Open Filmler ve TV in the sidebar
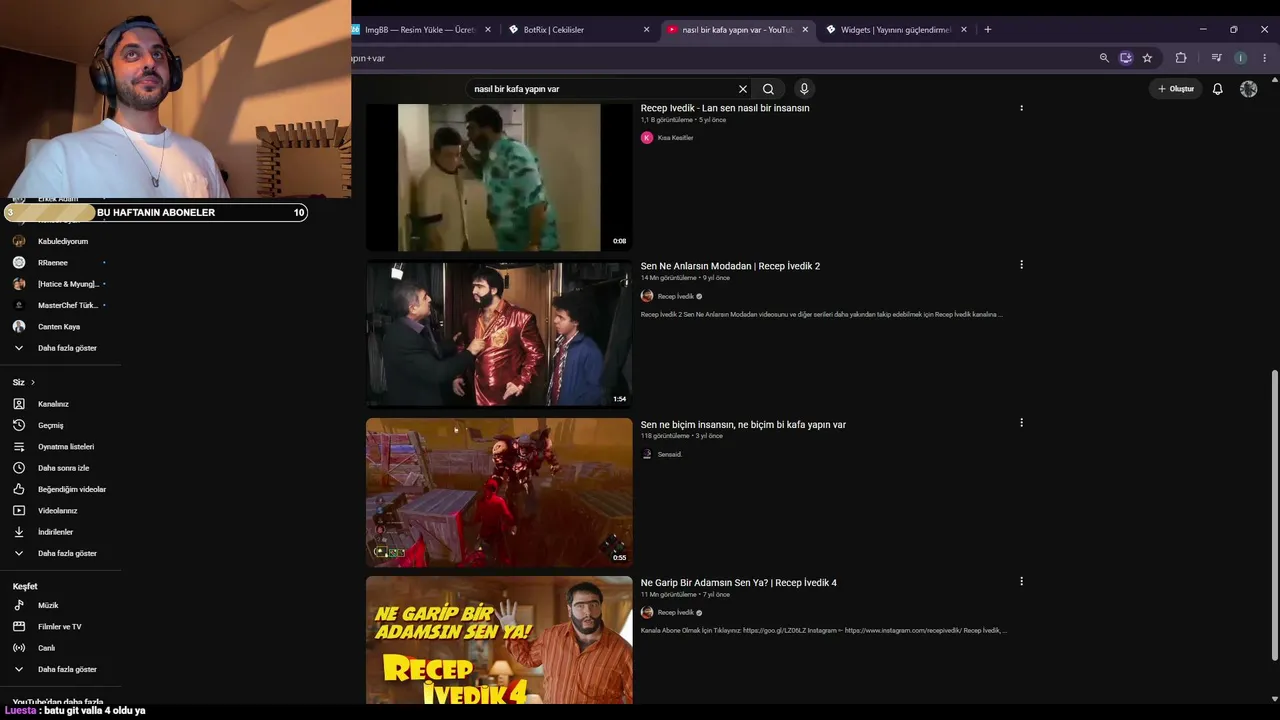 click(61, 627)
